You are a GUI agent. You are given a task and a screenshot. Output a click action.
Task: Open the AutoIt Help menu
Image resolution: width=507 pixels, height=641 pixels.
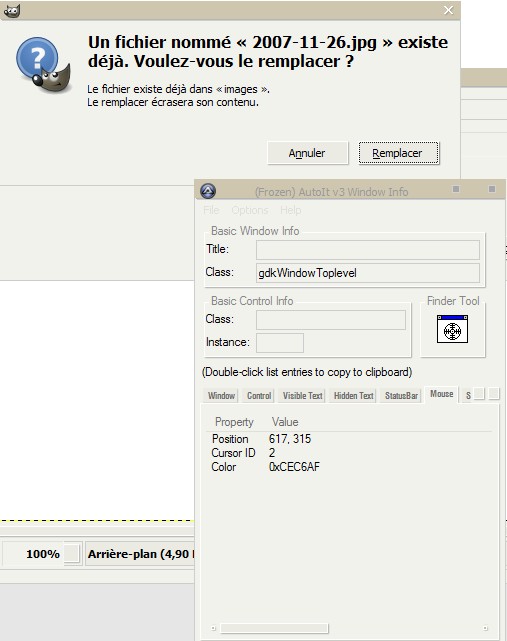click(x=291, y=210)
